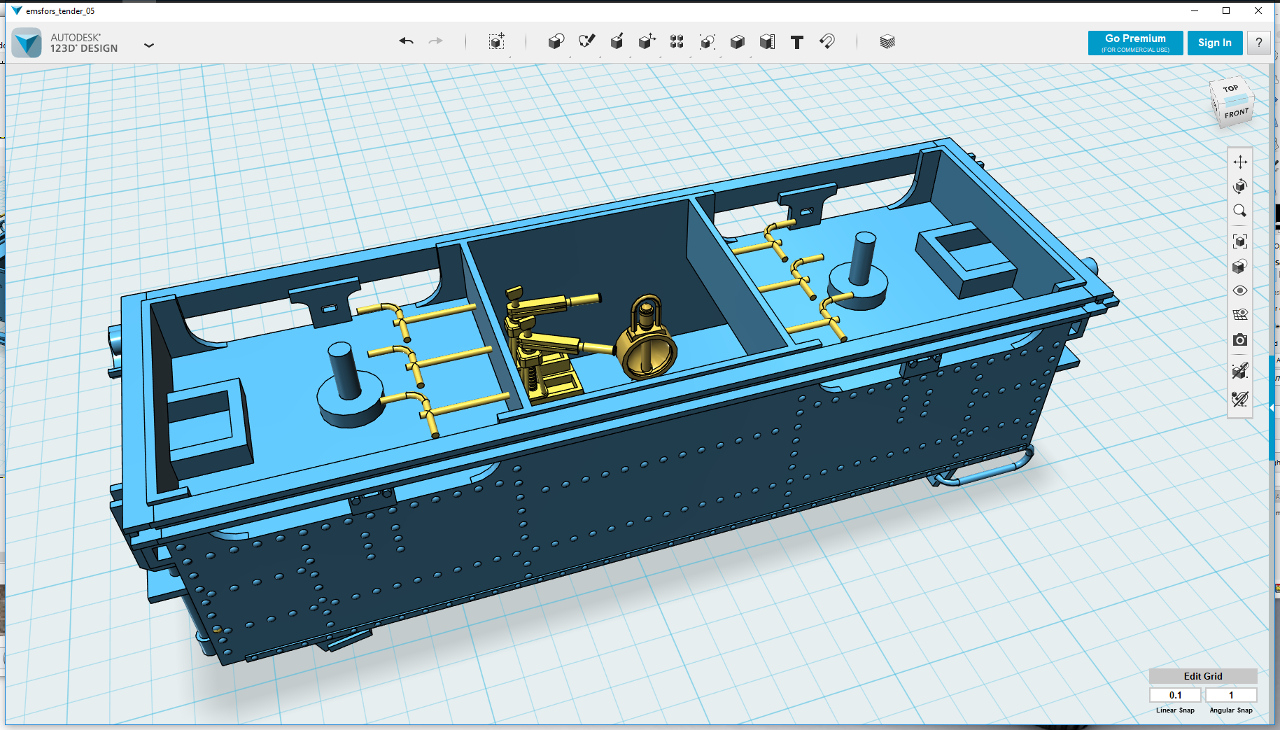This screenshot has height=730, width=1280.
Task: Open the view style cube icon
Action: [x=1240, y=266]
